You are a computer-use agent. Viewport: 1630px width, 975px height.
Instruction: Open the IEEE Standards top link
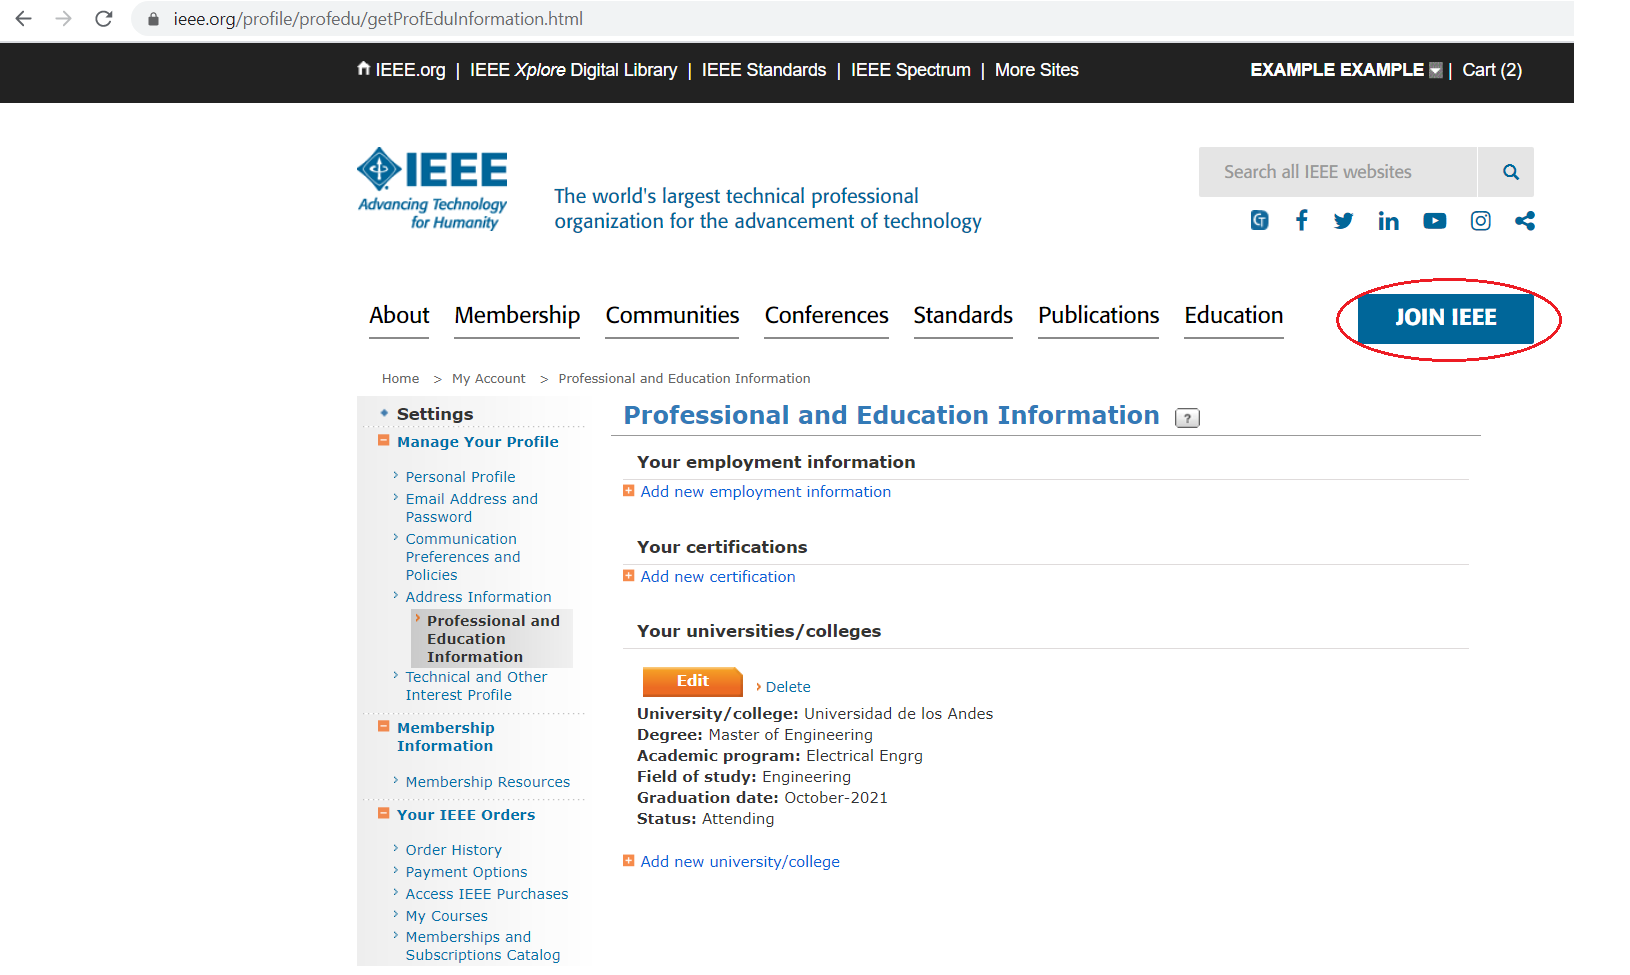(764, 70)
